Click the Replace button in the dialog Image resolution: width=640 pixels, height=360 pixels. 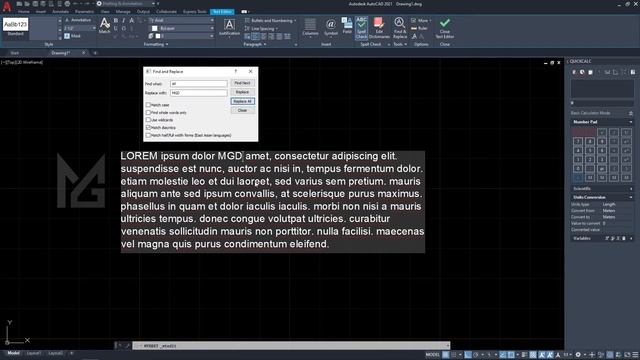pyautogui.click(x=242, y=92)
